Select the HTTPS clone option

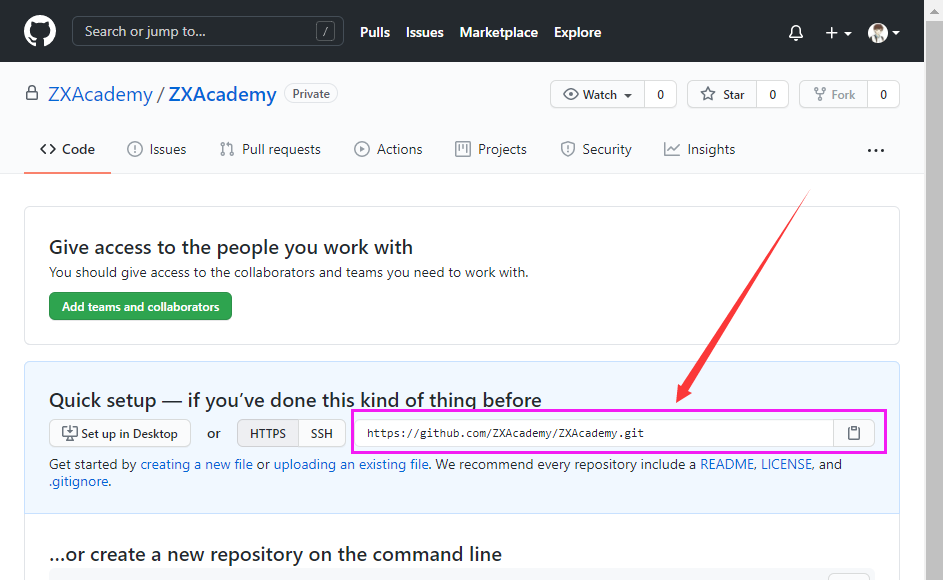268,433
